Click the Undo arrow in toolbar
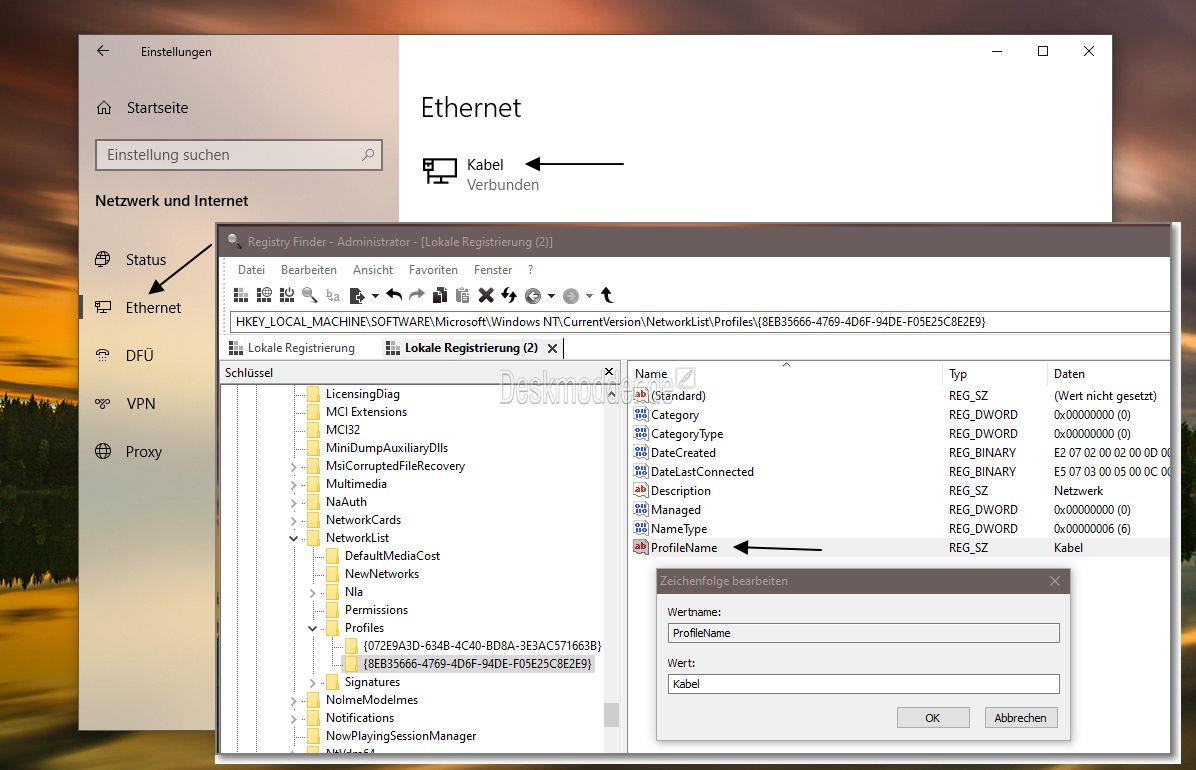Viewport: 1196px width, 770px height. click(x=394, y=295)
